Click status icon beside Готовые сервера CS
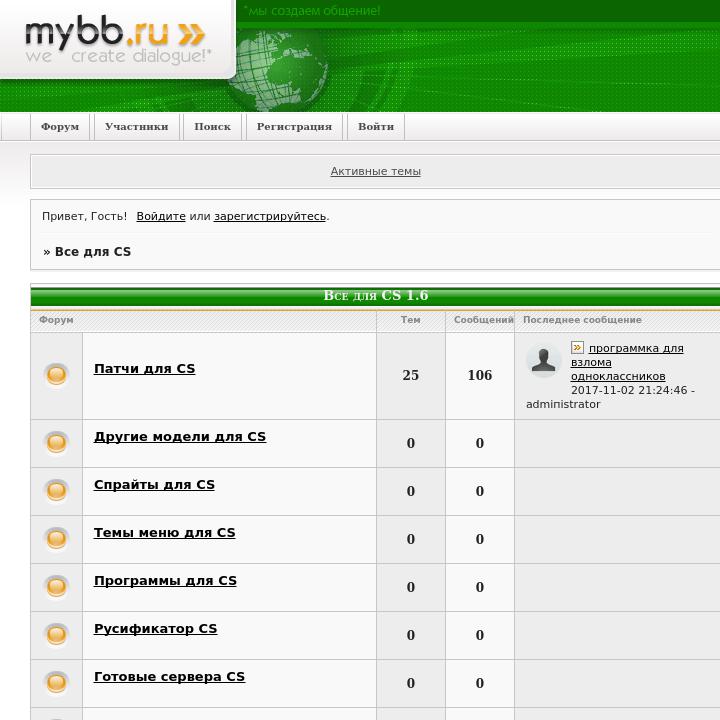This screenshot has width=720, height=720. (x=56, y=683)
